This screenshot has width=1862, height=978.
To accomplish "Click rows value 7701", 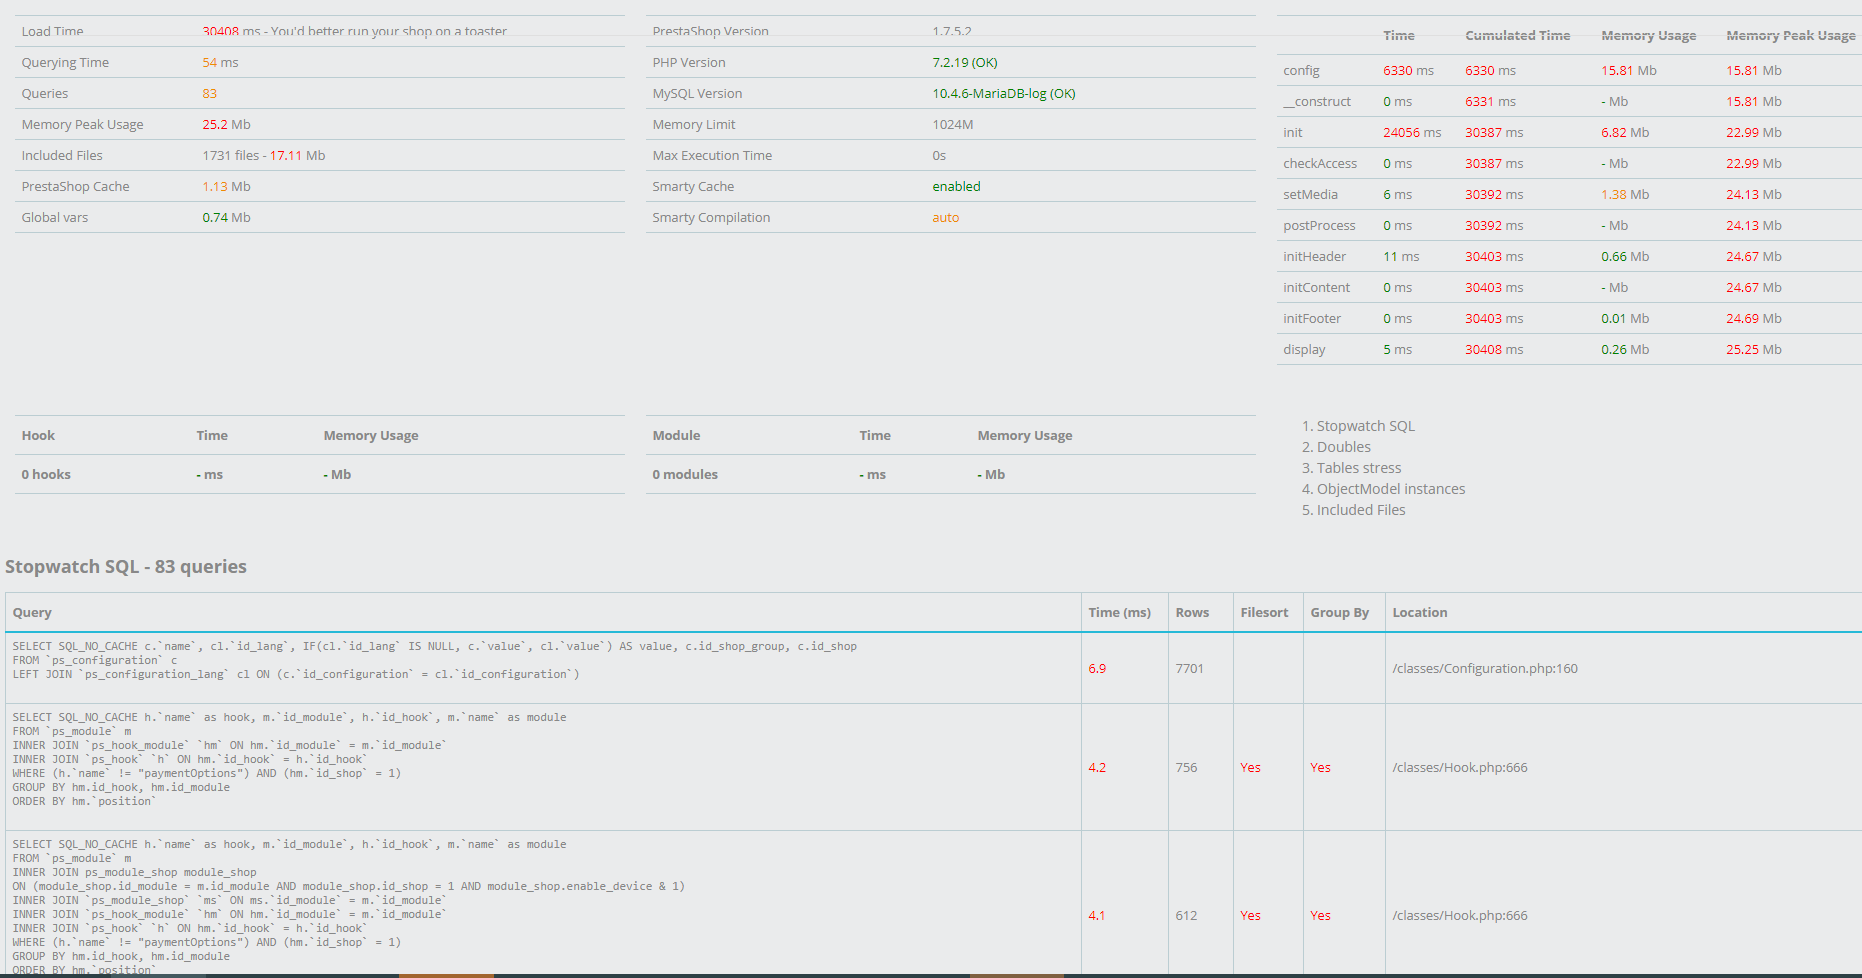I will 1189,668.
